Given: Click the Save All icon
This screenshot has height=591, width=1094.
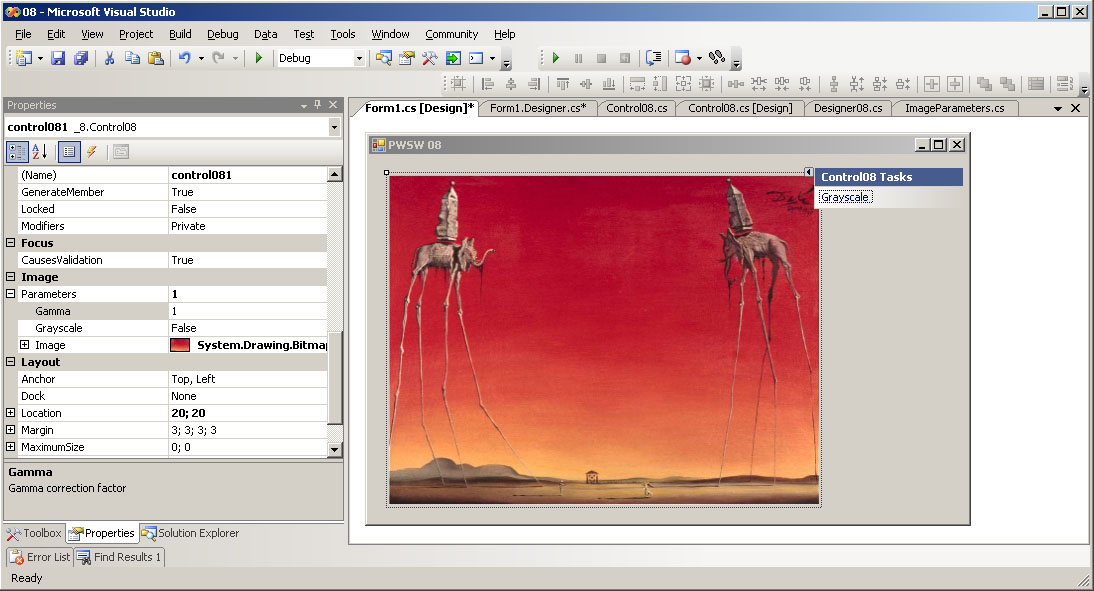Looking at the screenshot, I should pyautogui.click(x=81, y=58).
